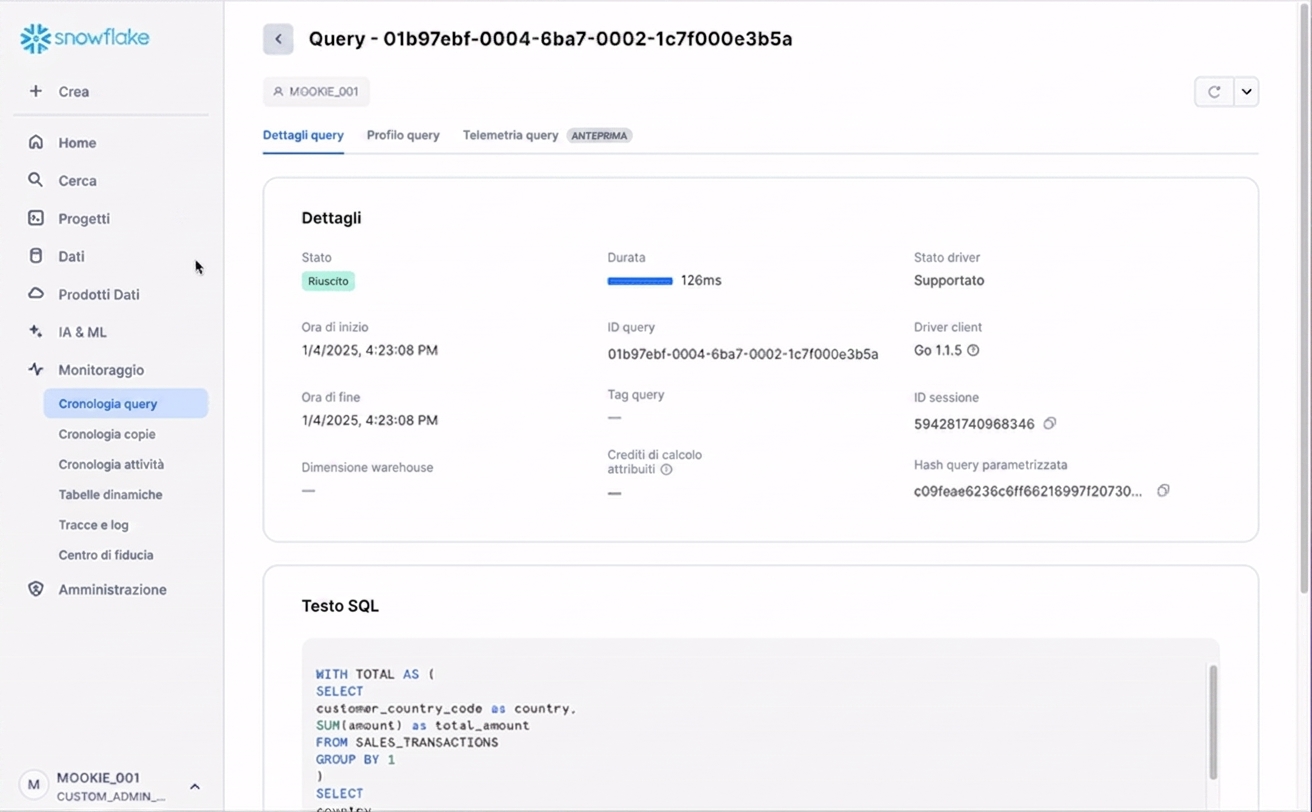Screen dimensions: 1312x812
Task: Click the Snowflake logo
Action: pos(84,38)
